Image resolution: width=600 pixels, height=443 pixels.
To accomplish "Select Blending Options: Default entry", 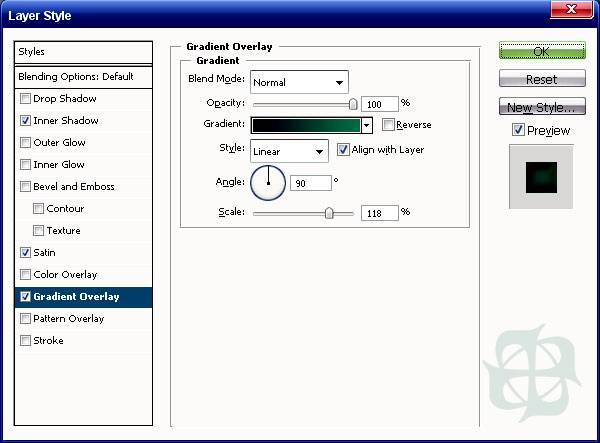I will pyautogui.click(x=83, y=77).
